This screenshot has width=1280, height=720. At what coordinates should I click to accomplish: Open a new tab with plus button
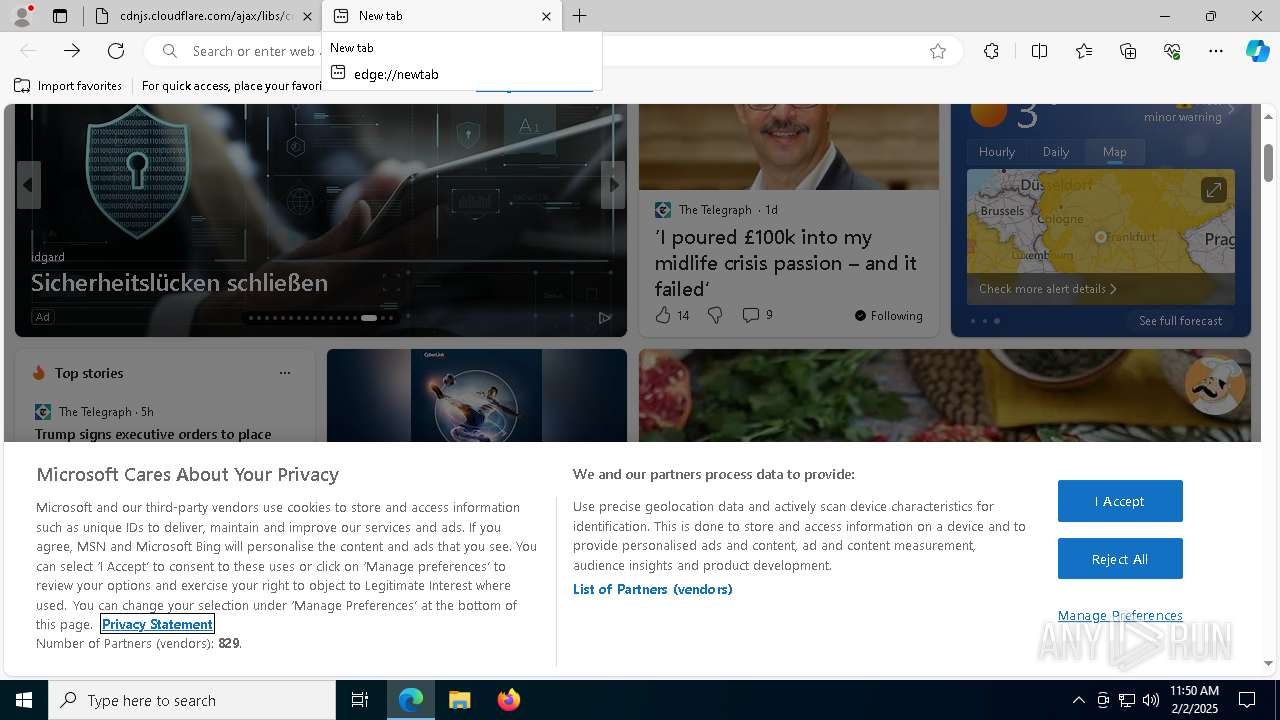(x=580, y=16)
